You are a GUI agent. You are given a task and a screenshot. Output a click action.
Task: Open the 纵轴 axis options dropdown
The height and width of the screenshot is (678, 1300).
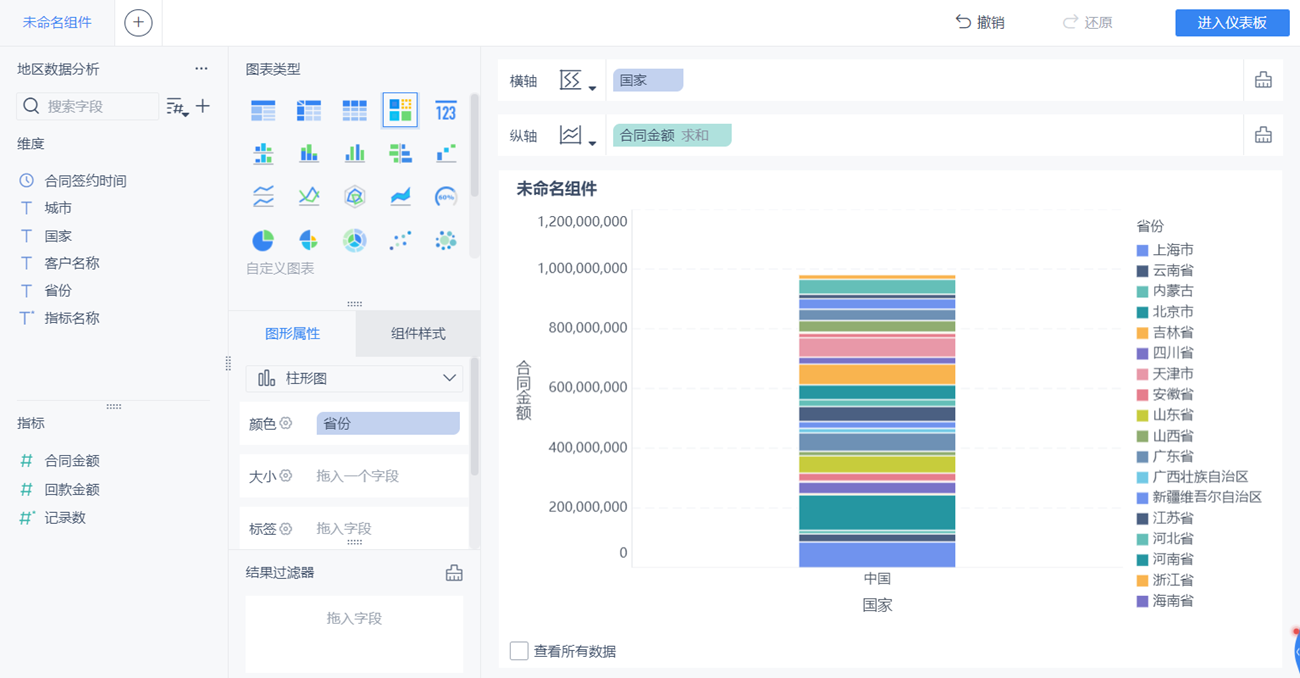(x=577, y=135)
